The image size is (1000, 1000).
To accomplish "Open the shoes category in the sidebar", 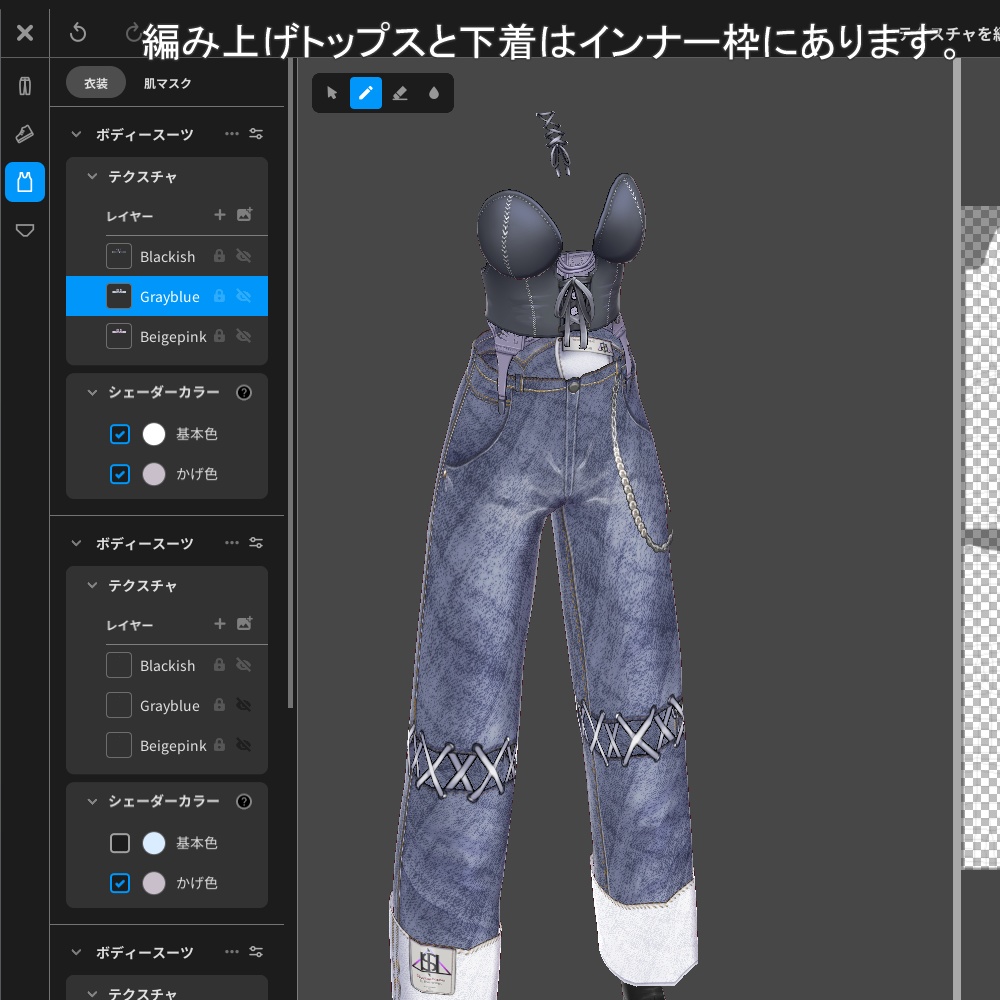I will [25, 134].
